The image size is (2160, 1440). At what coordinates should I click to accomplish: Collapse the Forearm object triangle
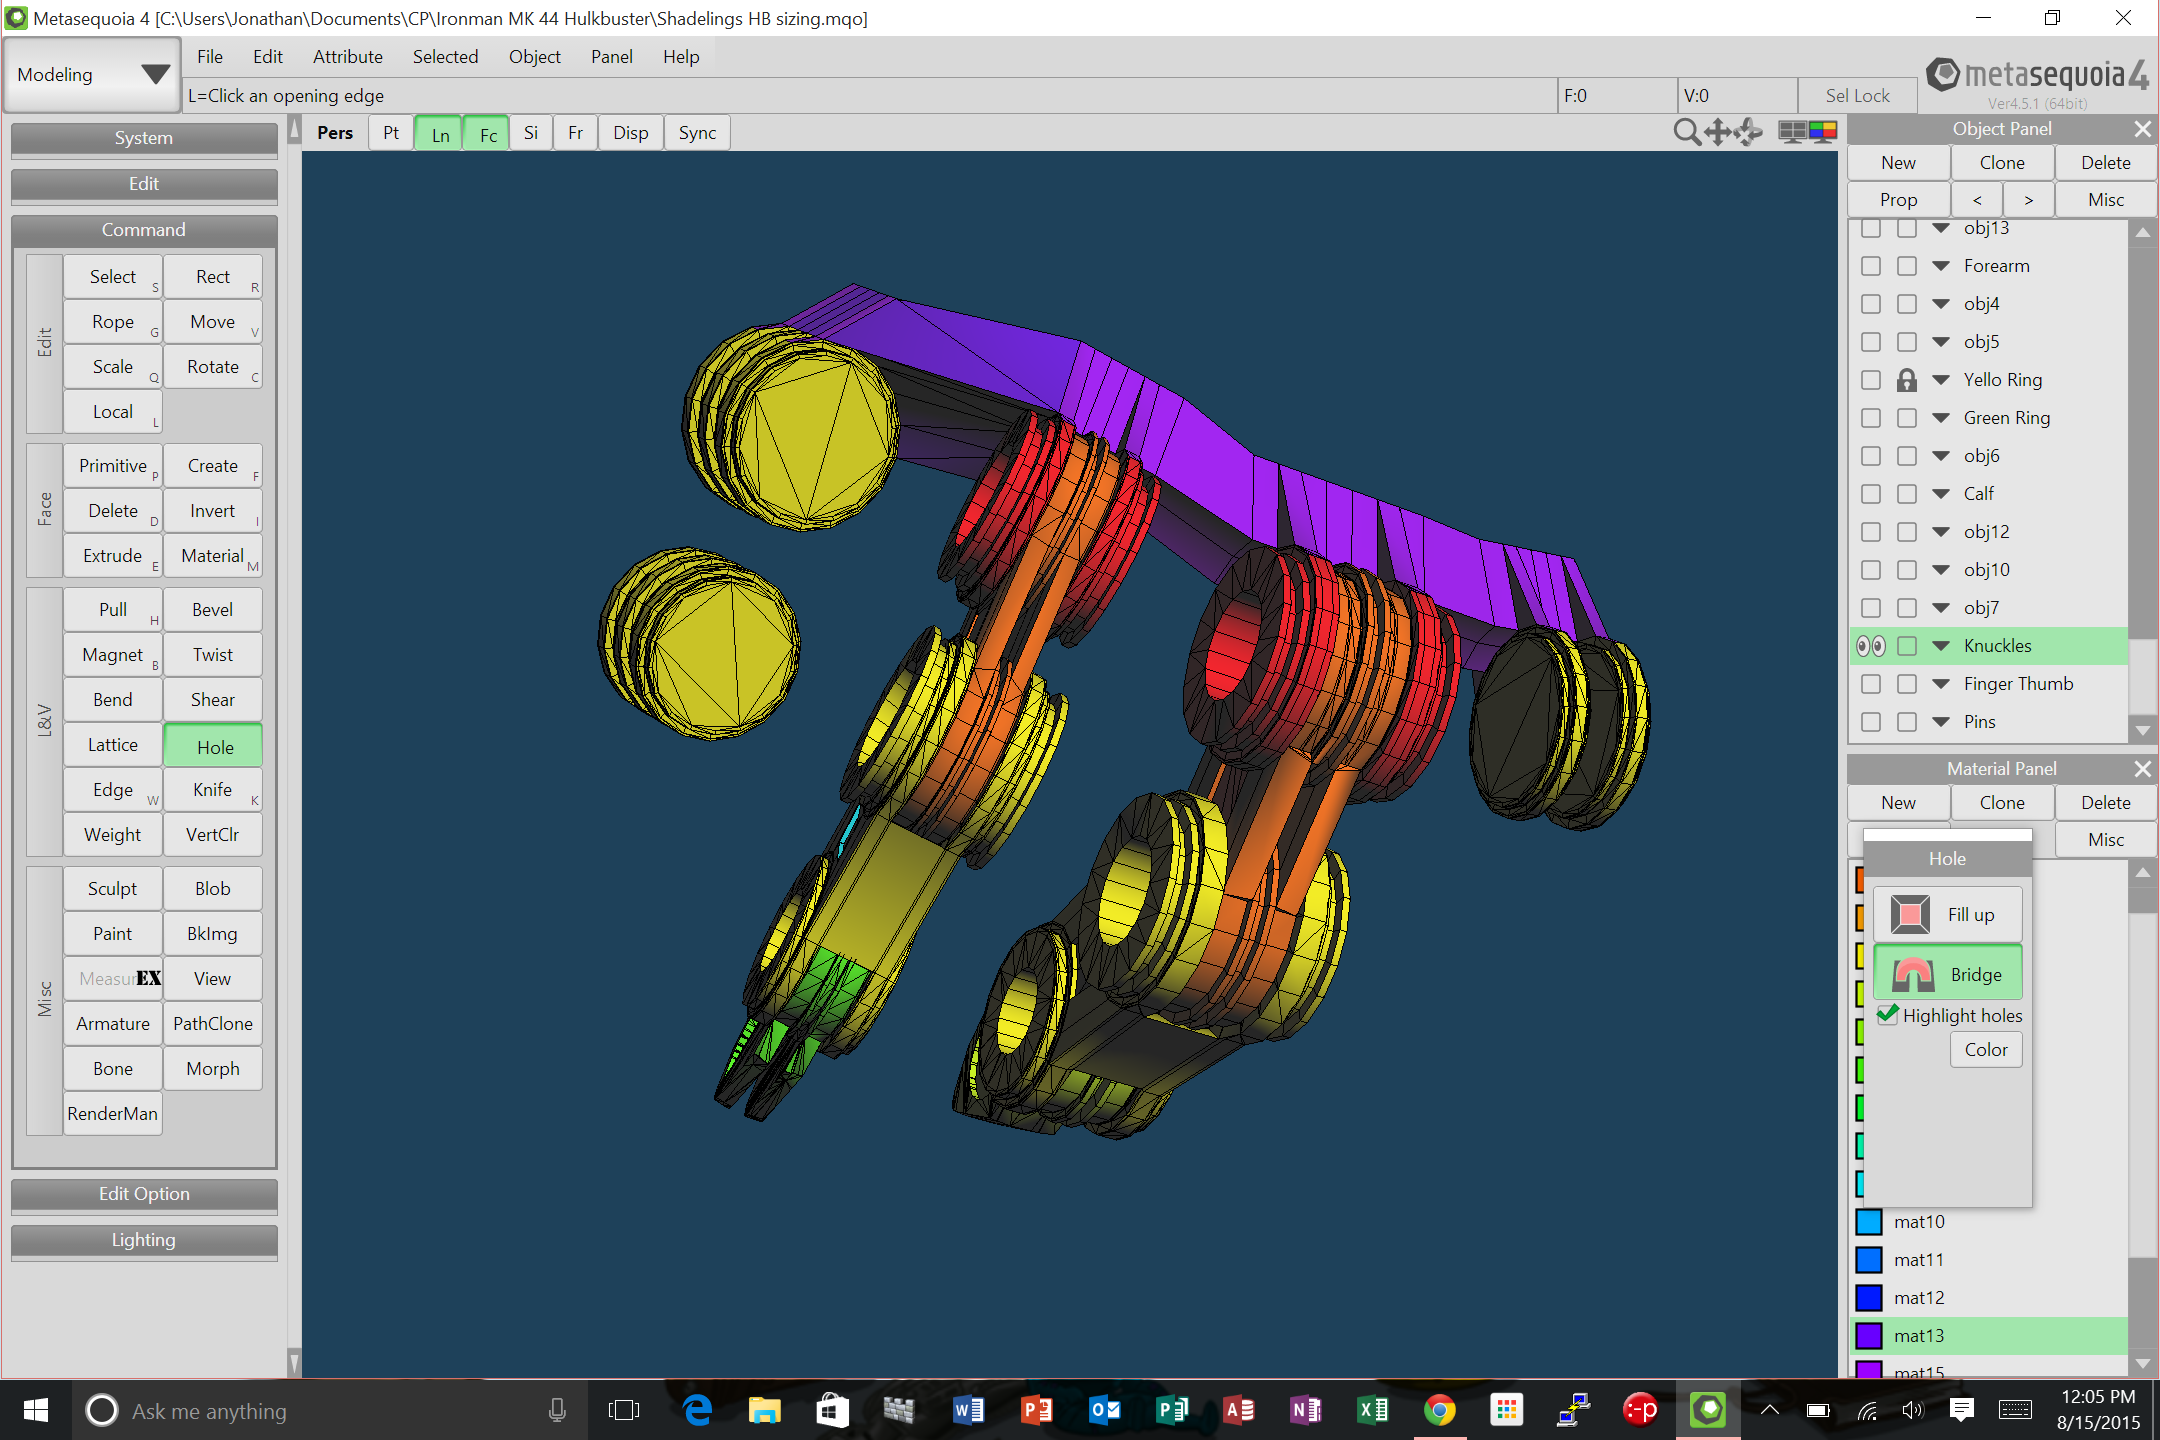click(1941, 266)
